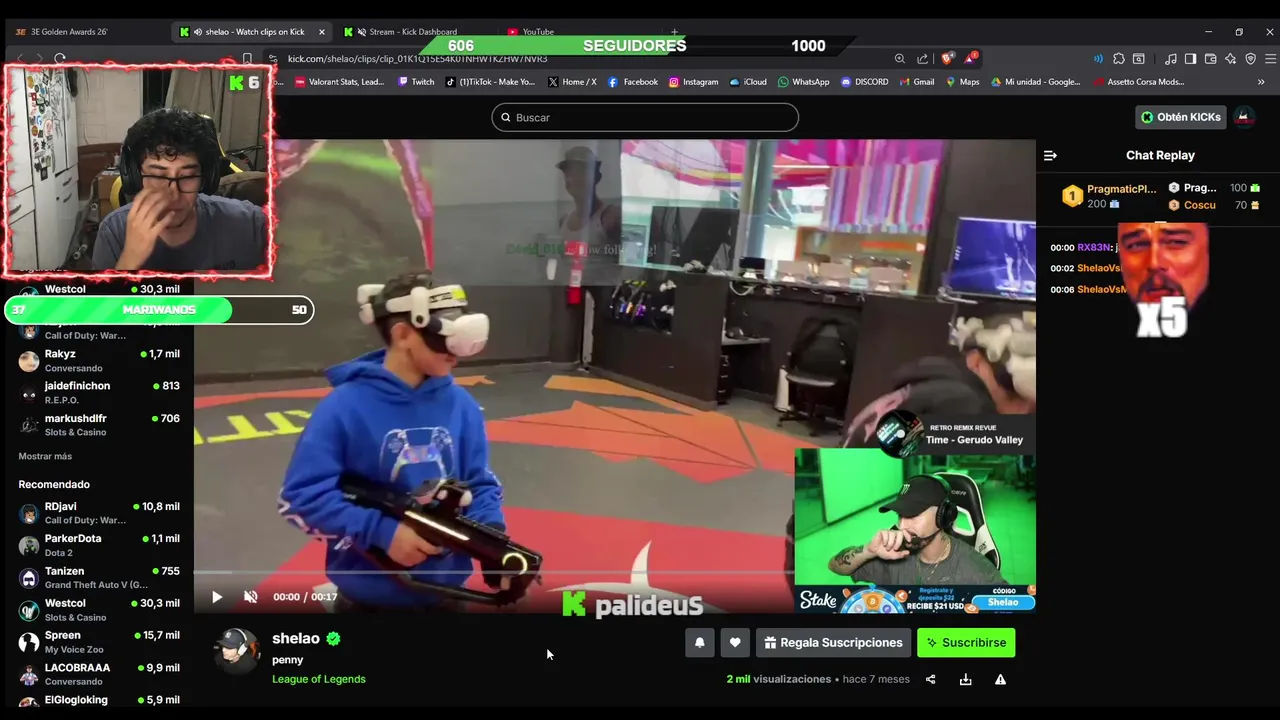1280x720 pixels.
Task: Close the shelao Watch clips tab
Action: click(x=321, y=32)
